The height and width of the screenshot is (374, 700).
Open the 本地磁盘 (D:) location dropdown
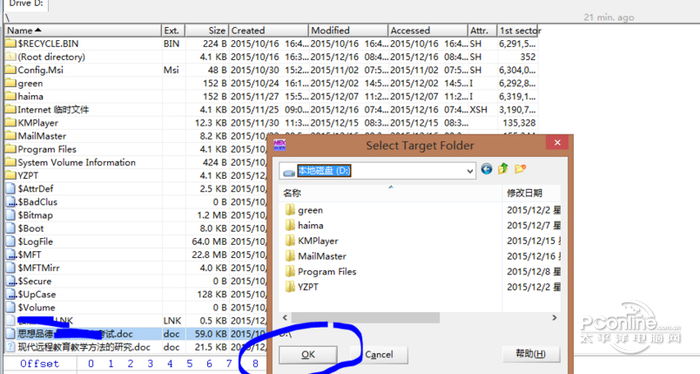pos(470,171)
